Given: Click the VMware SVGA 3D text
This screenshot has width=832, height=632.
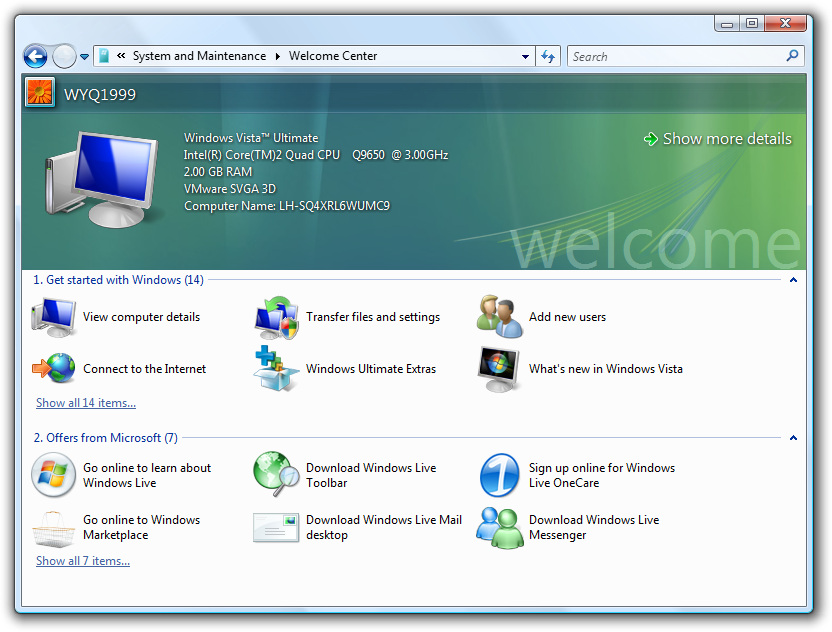Looking at the screenshot, I should (230, 189).
